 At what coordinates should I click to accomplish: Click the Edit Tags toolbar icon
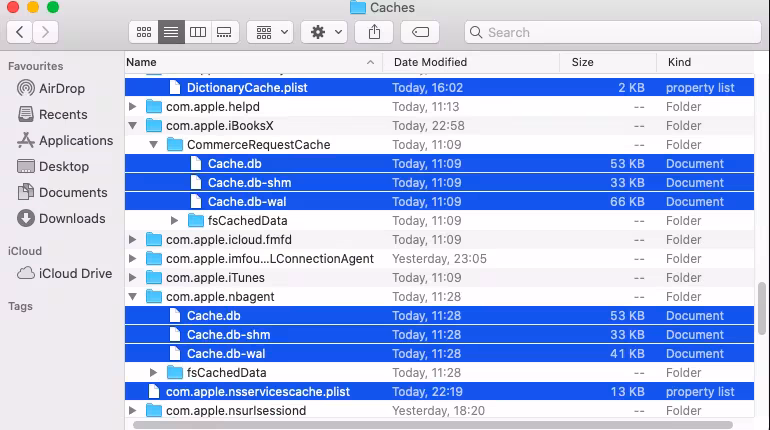point(420,32)
